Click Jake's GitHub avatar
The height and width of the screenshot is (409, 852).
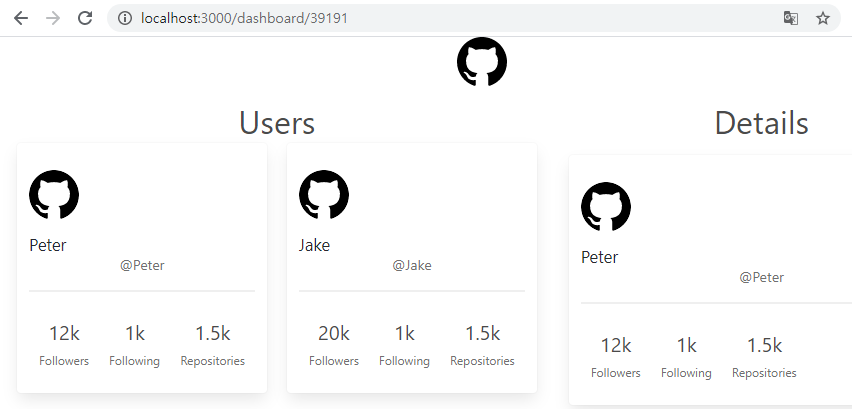coord(324,194)
